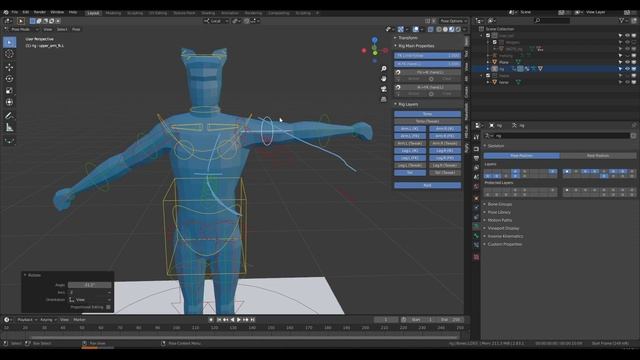640x360 pixels.
Task: Switch to the Animation workspace tab
Action: (x=230, y=13)
